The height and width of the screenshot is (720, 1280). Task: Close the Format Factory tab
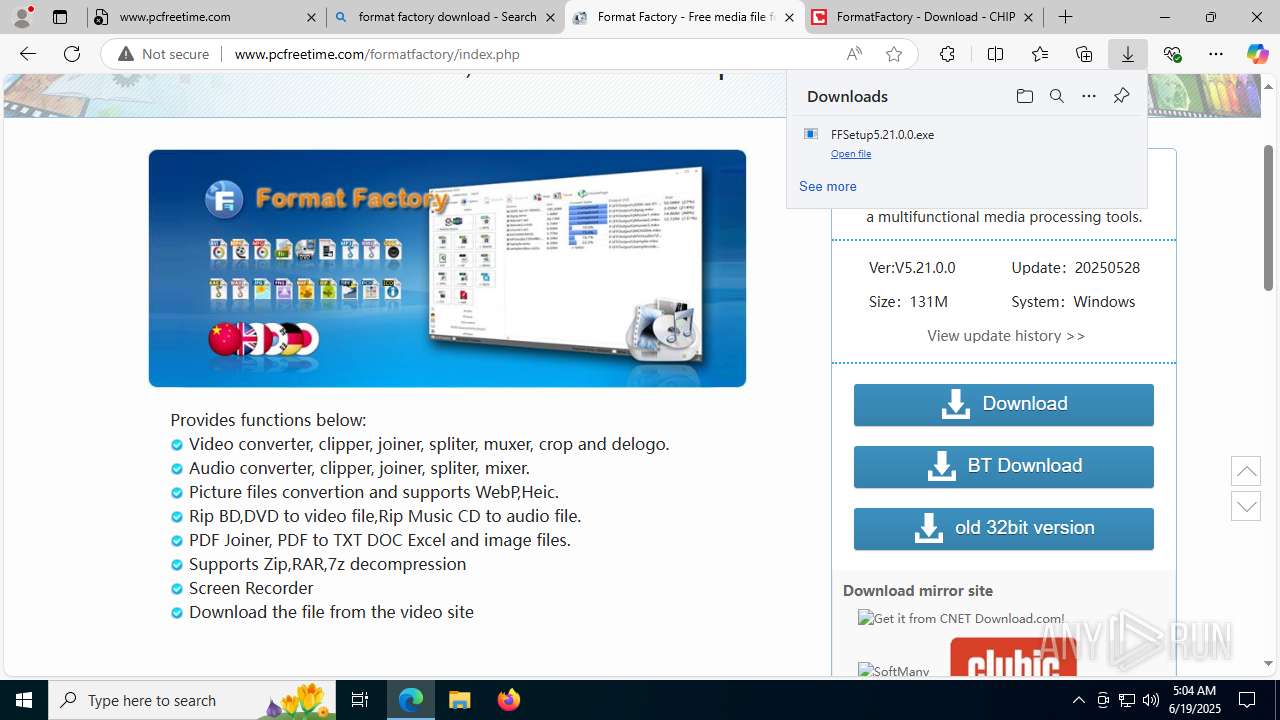[789, 17]
